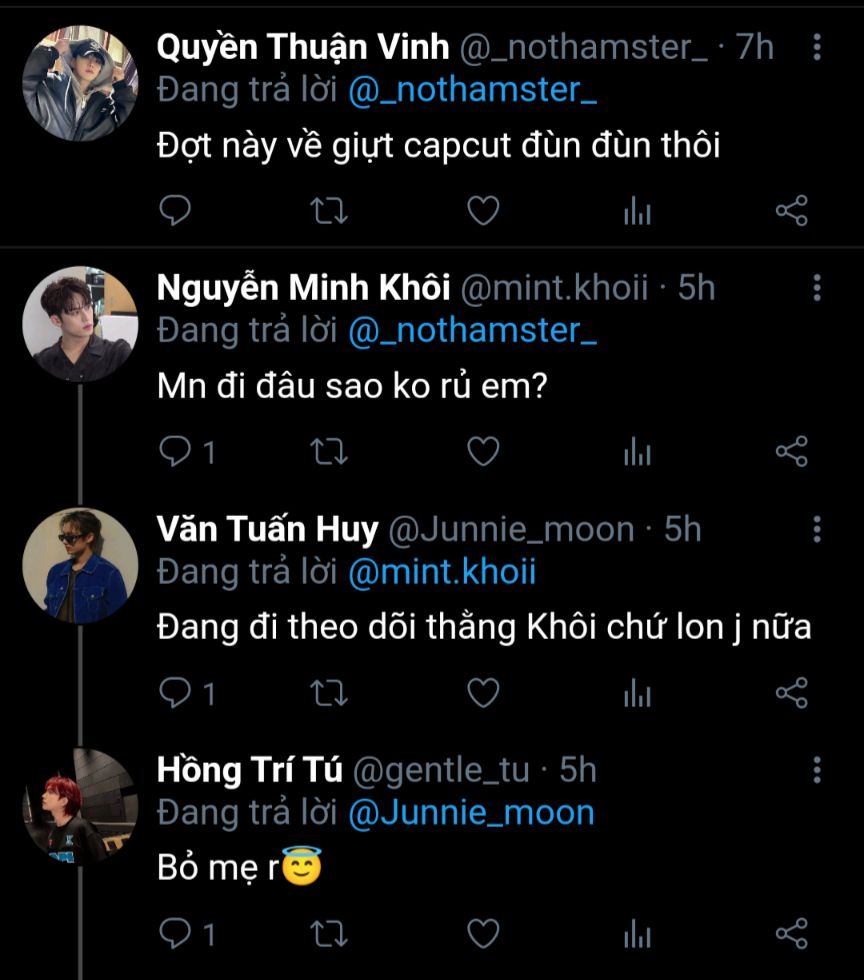Like Văn Tuấn Huy's tweet

point(484,693)
